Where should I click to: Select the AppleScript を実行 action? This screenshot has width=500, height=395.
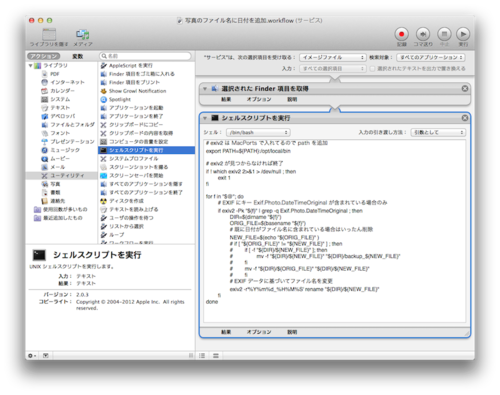[131, 66]
